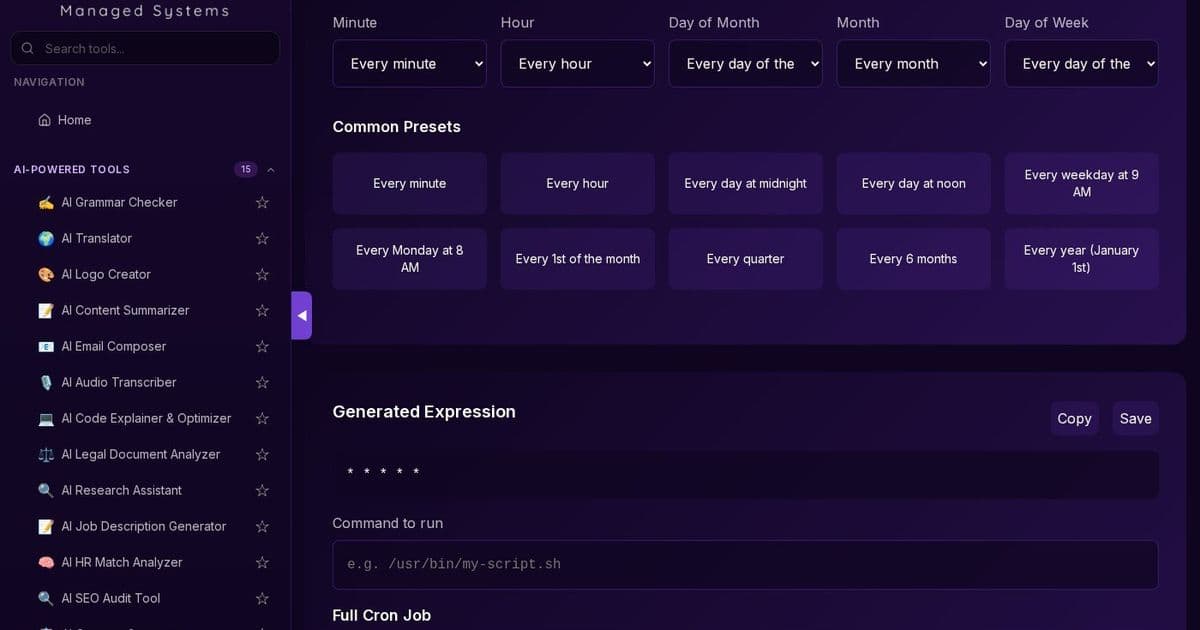Image resolution: width=1200 pixels, height=630 pixels.
Task: Favorite AI Translator using its star
Action: tap(261, 238)
